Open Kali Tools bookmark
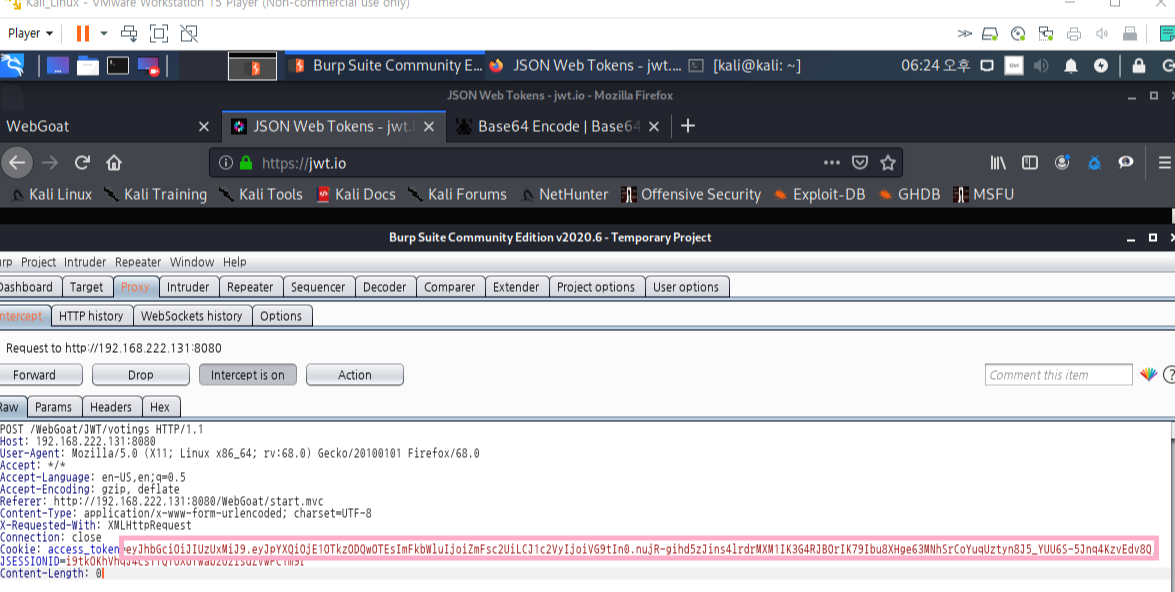1175x592 pixels. pyautogui.click(x=261, y=195)
